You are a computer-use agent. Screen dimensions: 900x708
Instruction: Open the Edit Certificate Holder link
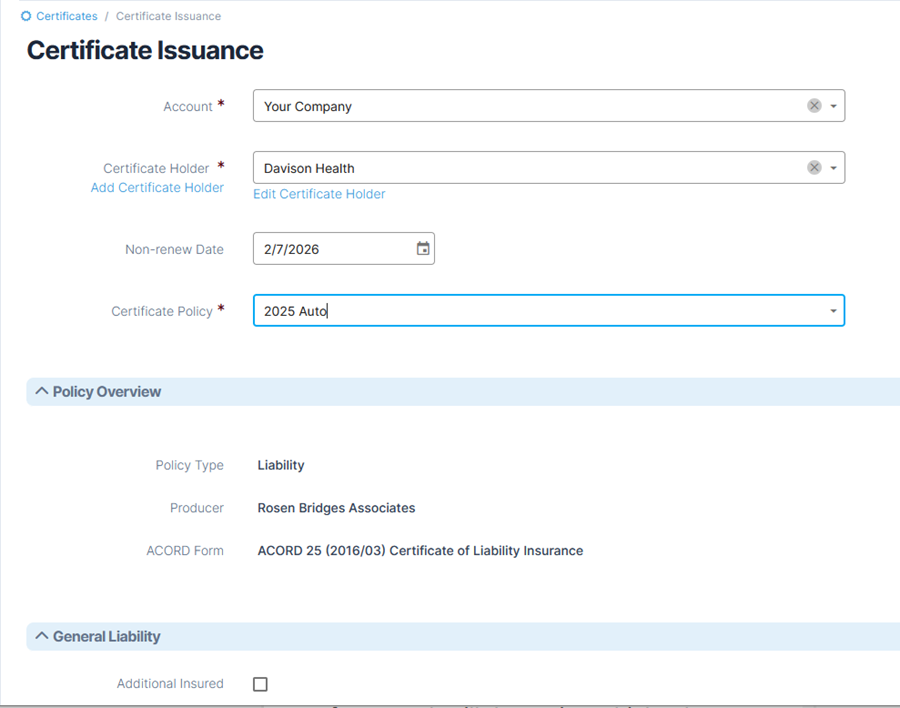point(319,194)
